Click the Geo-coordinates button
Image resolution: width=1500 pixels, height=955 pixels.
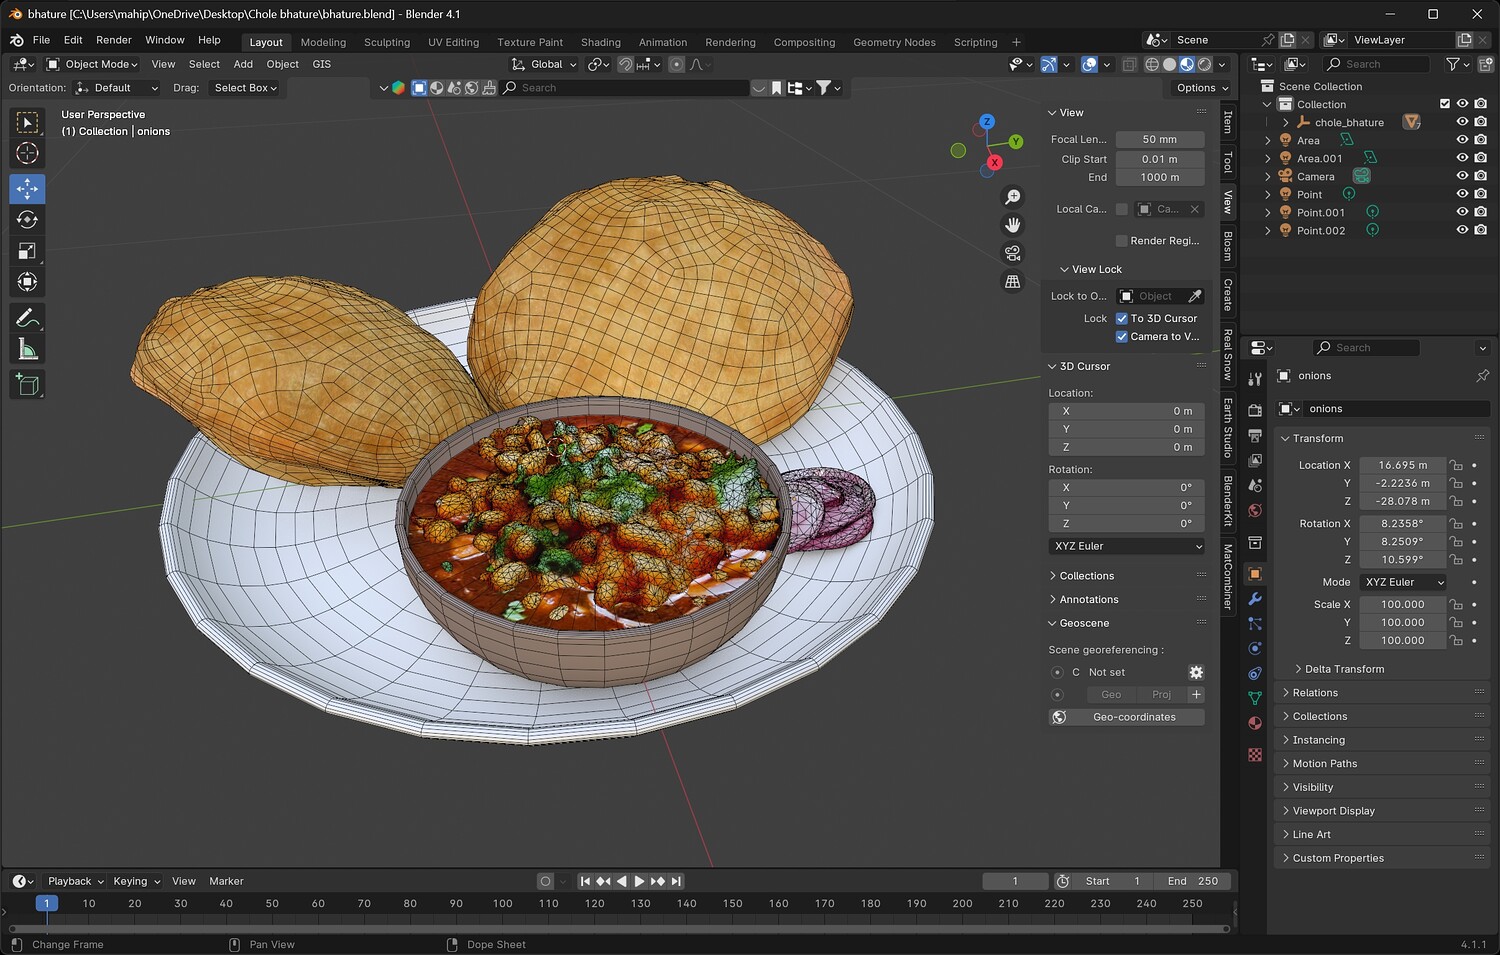[1127, 717]
